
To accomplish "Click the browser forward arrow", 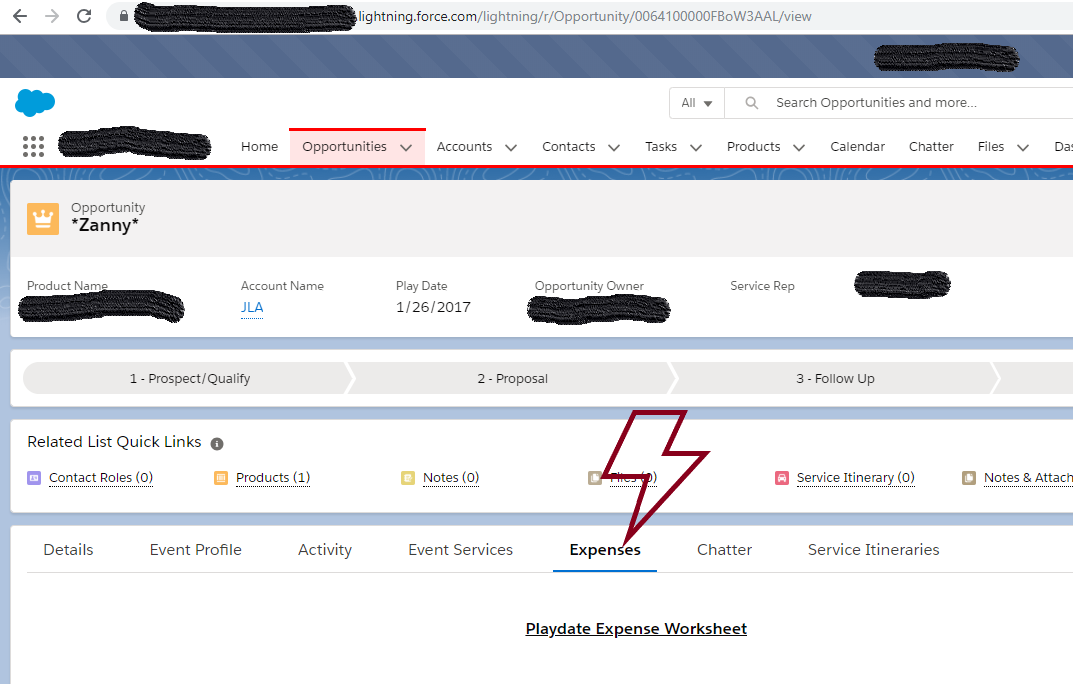I will (52, 16).
